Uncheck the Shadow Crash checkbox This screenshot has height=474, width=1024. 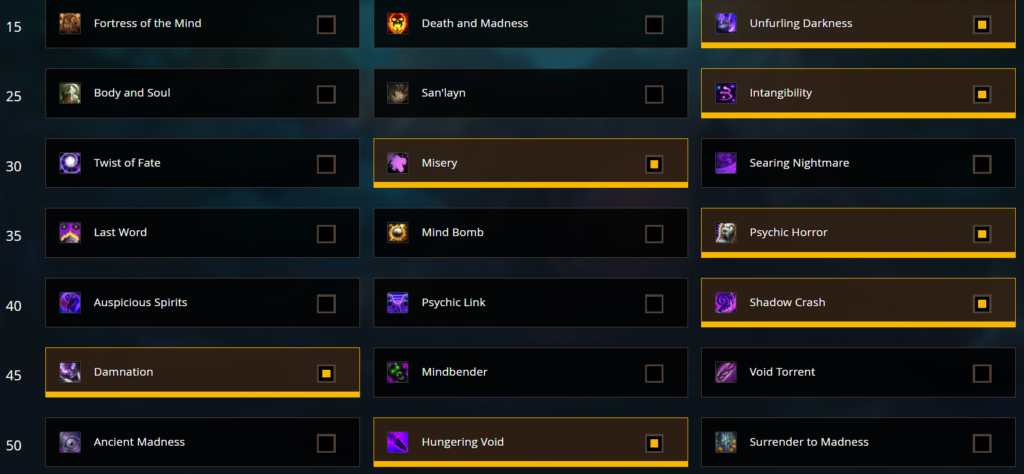pyautogui.click(x=982, y=304)
